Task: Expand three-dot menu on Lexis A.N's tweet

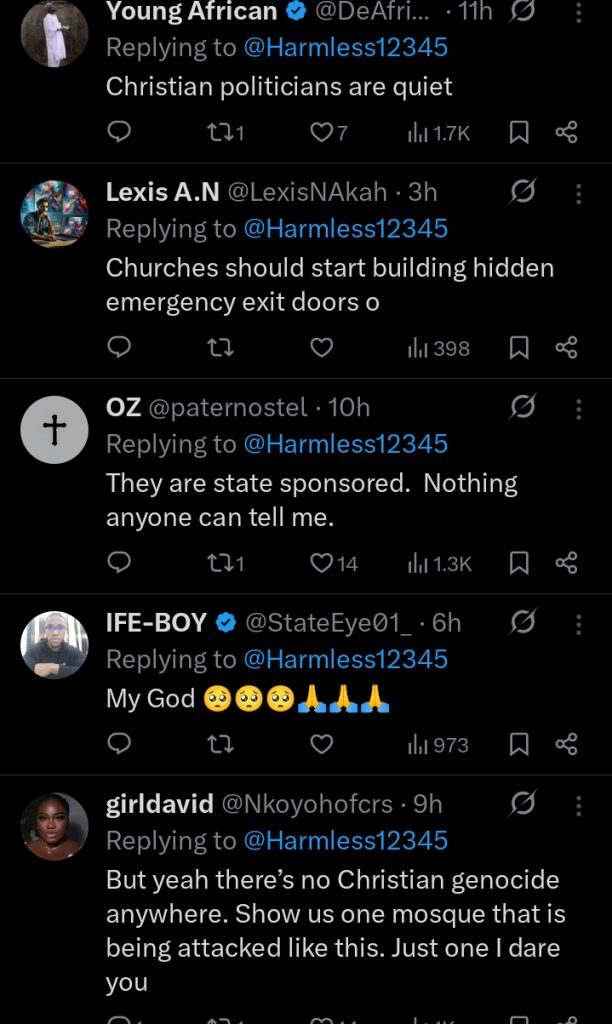Action: (x=578, y=191)
